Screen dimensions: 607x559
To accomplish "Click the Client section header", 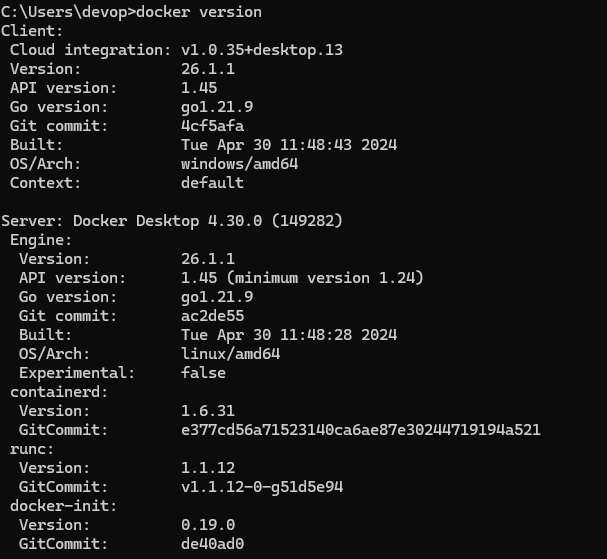I will click(32, 31).
